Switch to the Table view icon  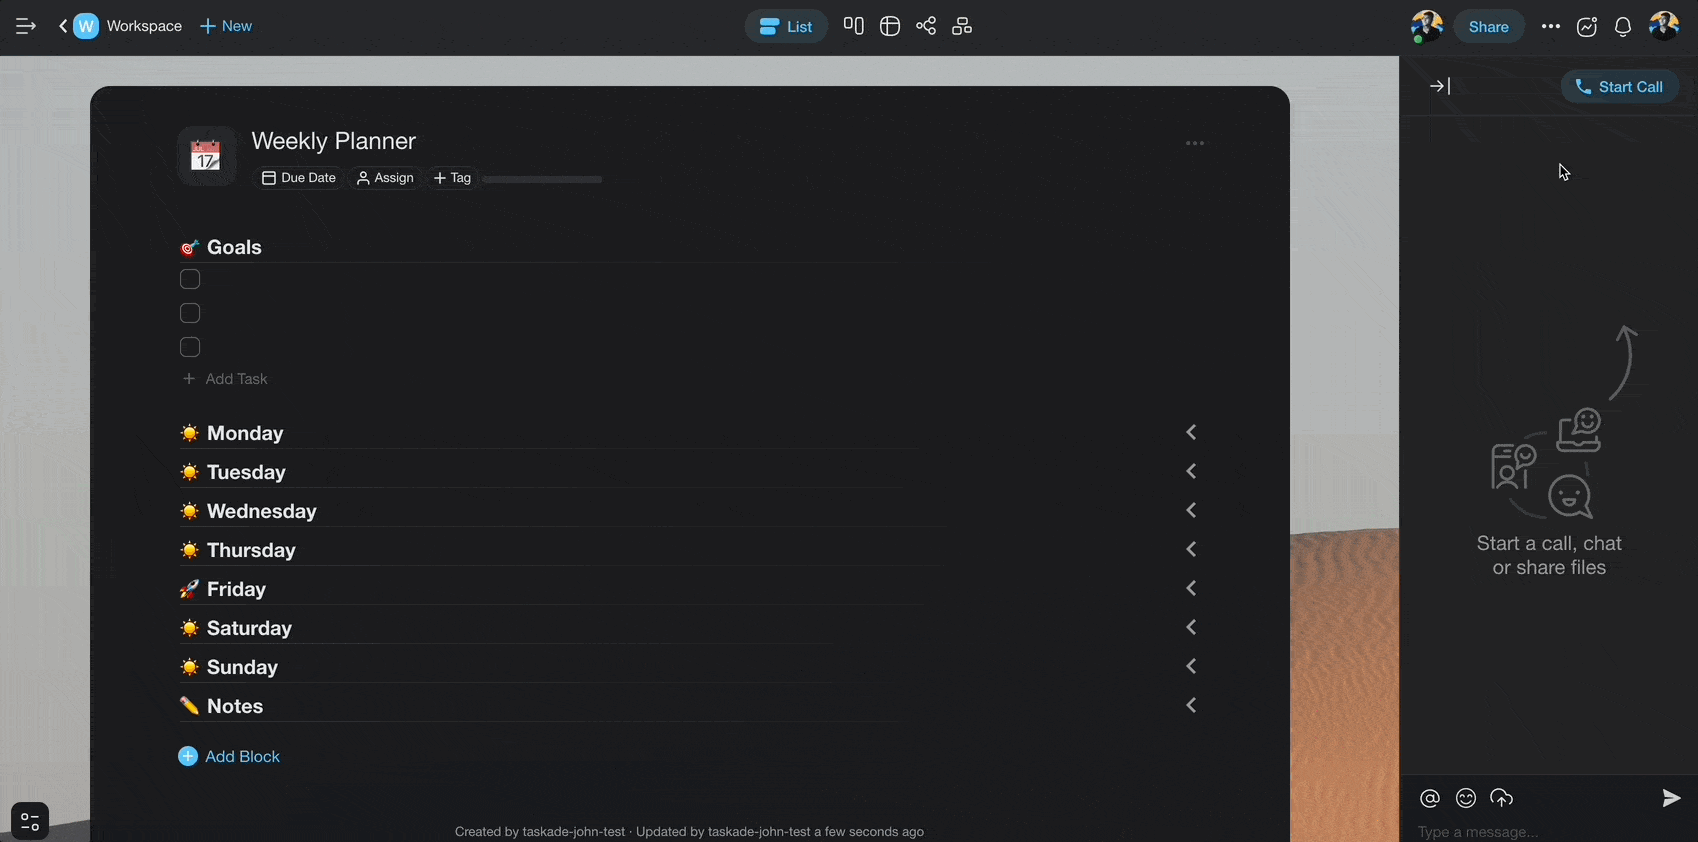pyautogui.click(x=889, y=26)
